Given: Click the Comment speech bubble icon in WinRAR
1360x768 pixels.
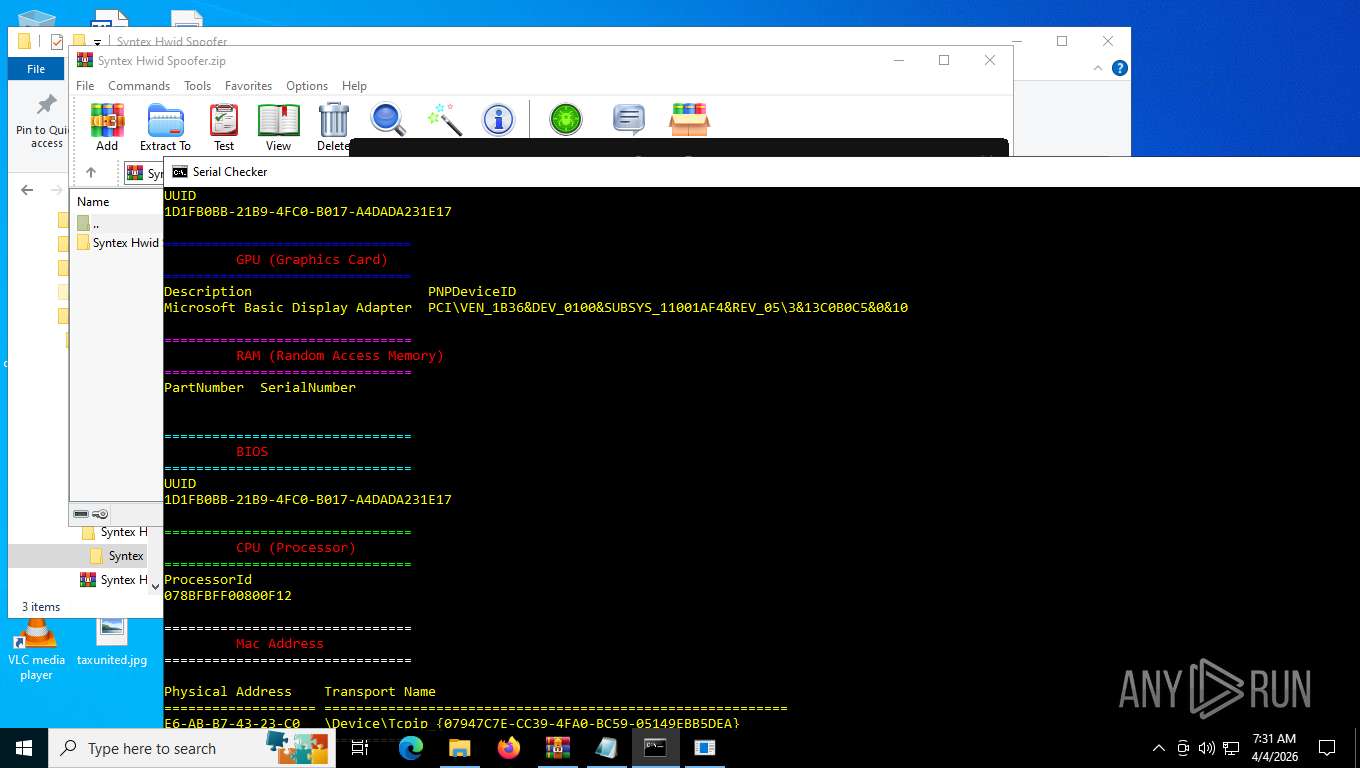Looking at the screenshot, I should [628, 119].
